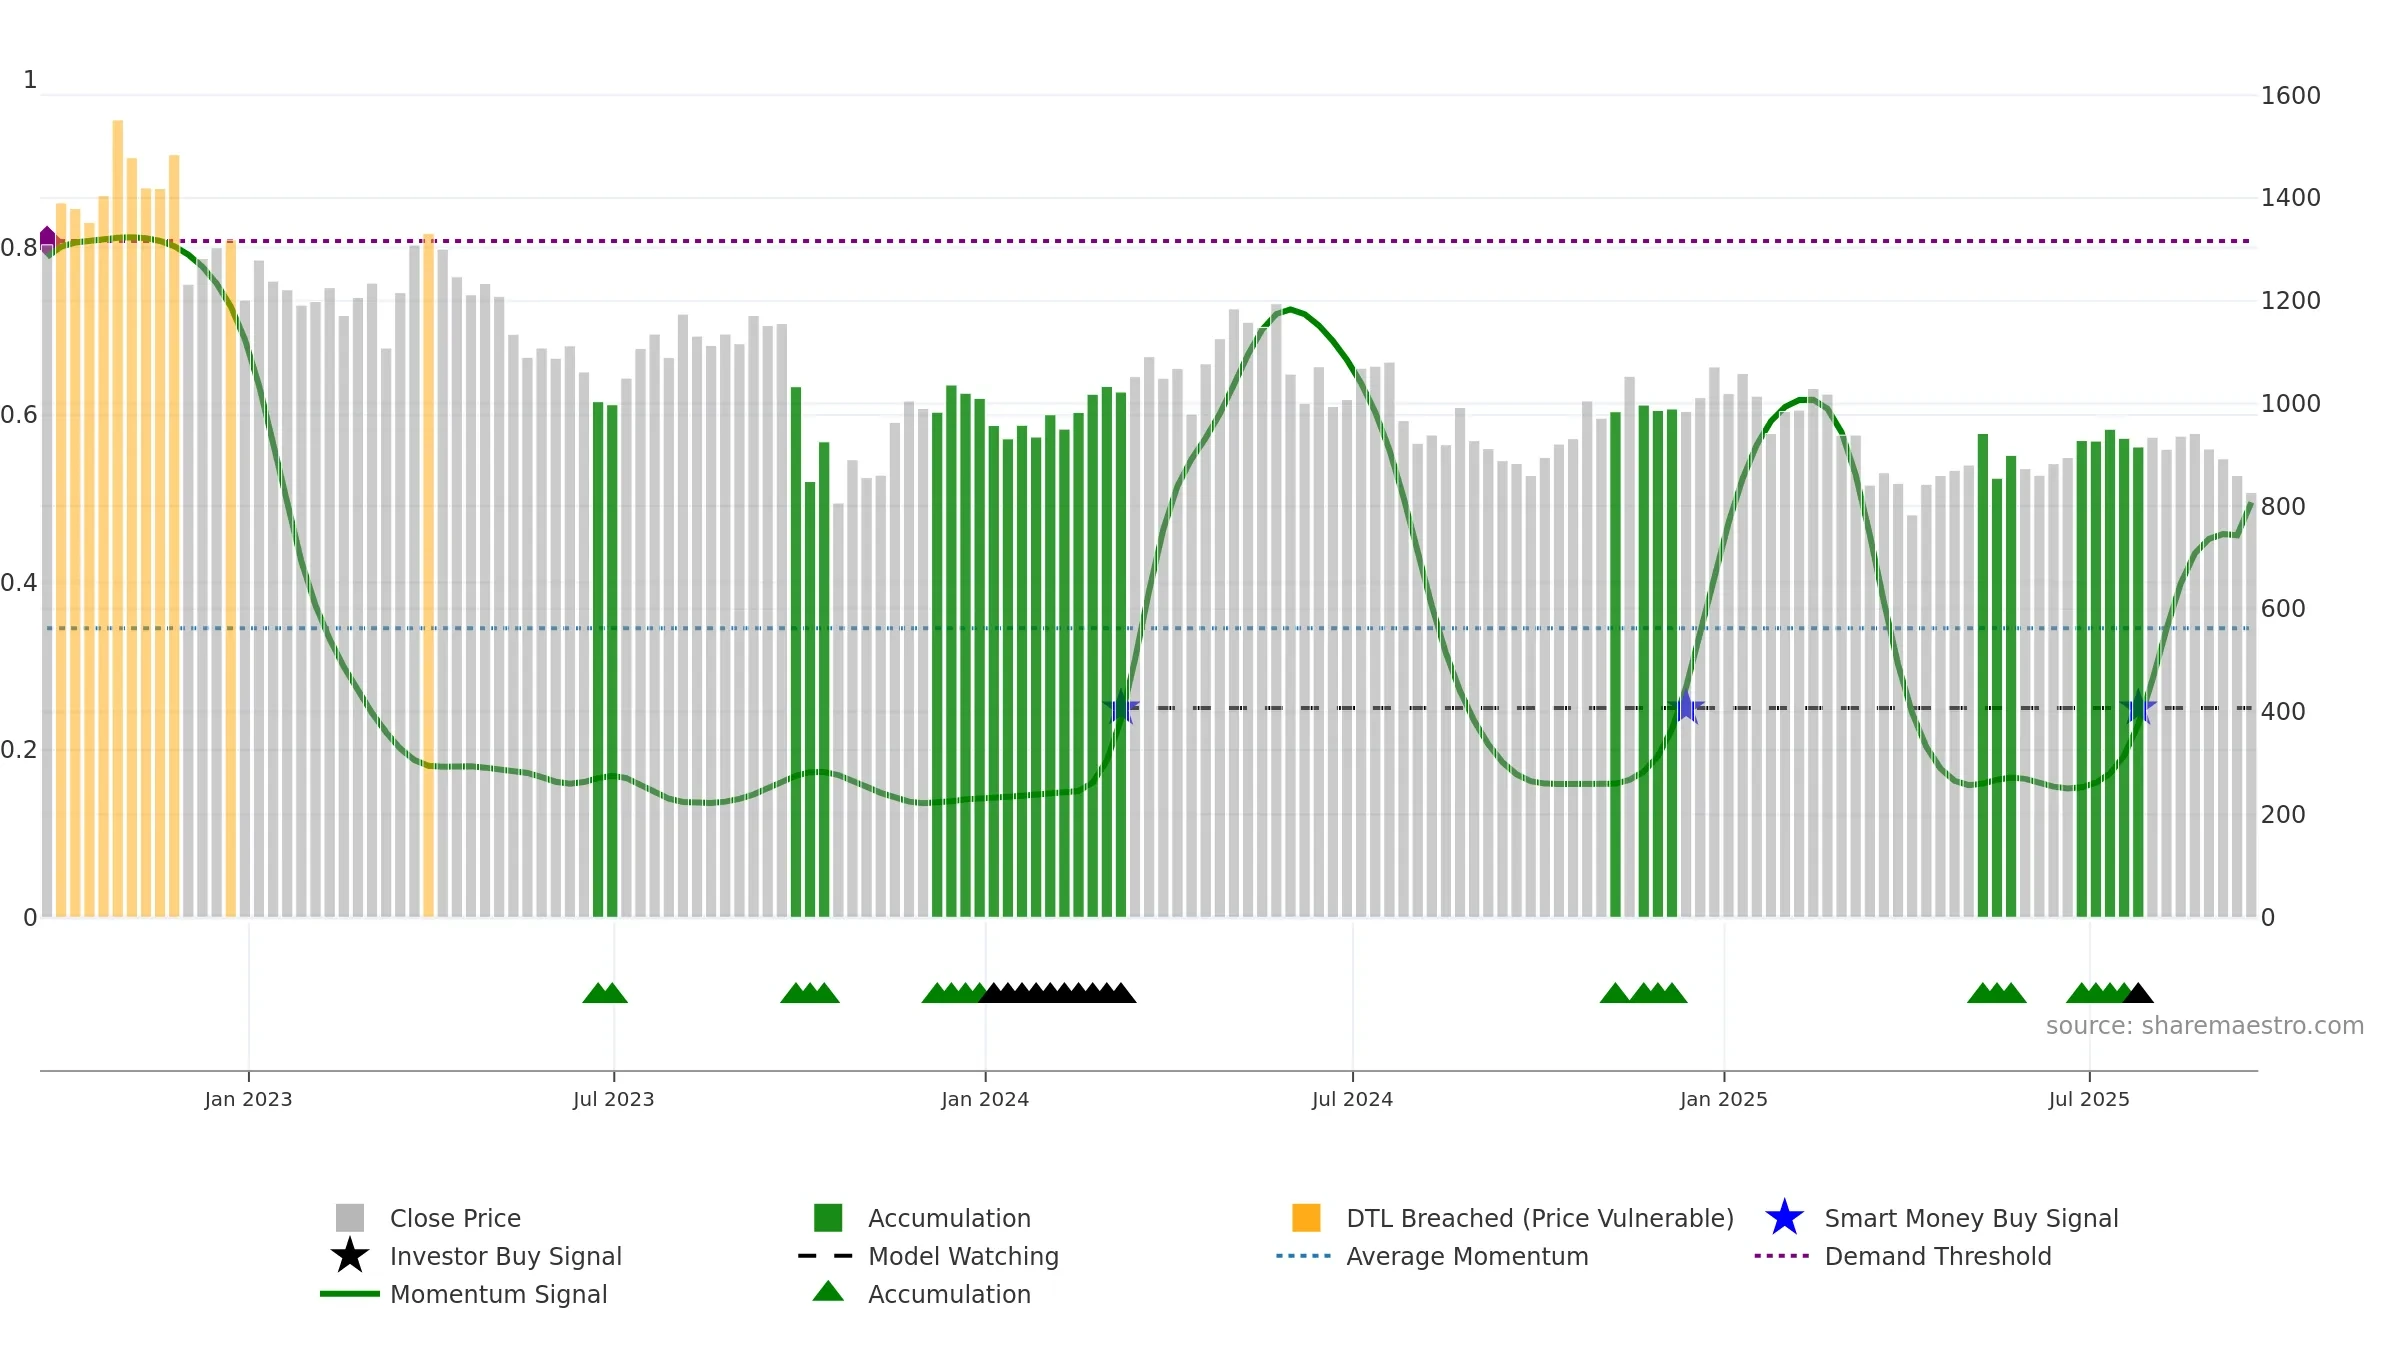Click the Jan 2024 x-axis label
The height and width of the screenshot is (1350, 2400).
(x=985, y=1100)
